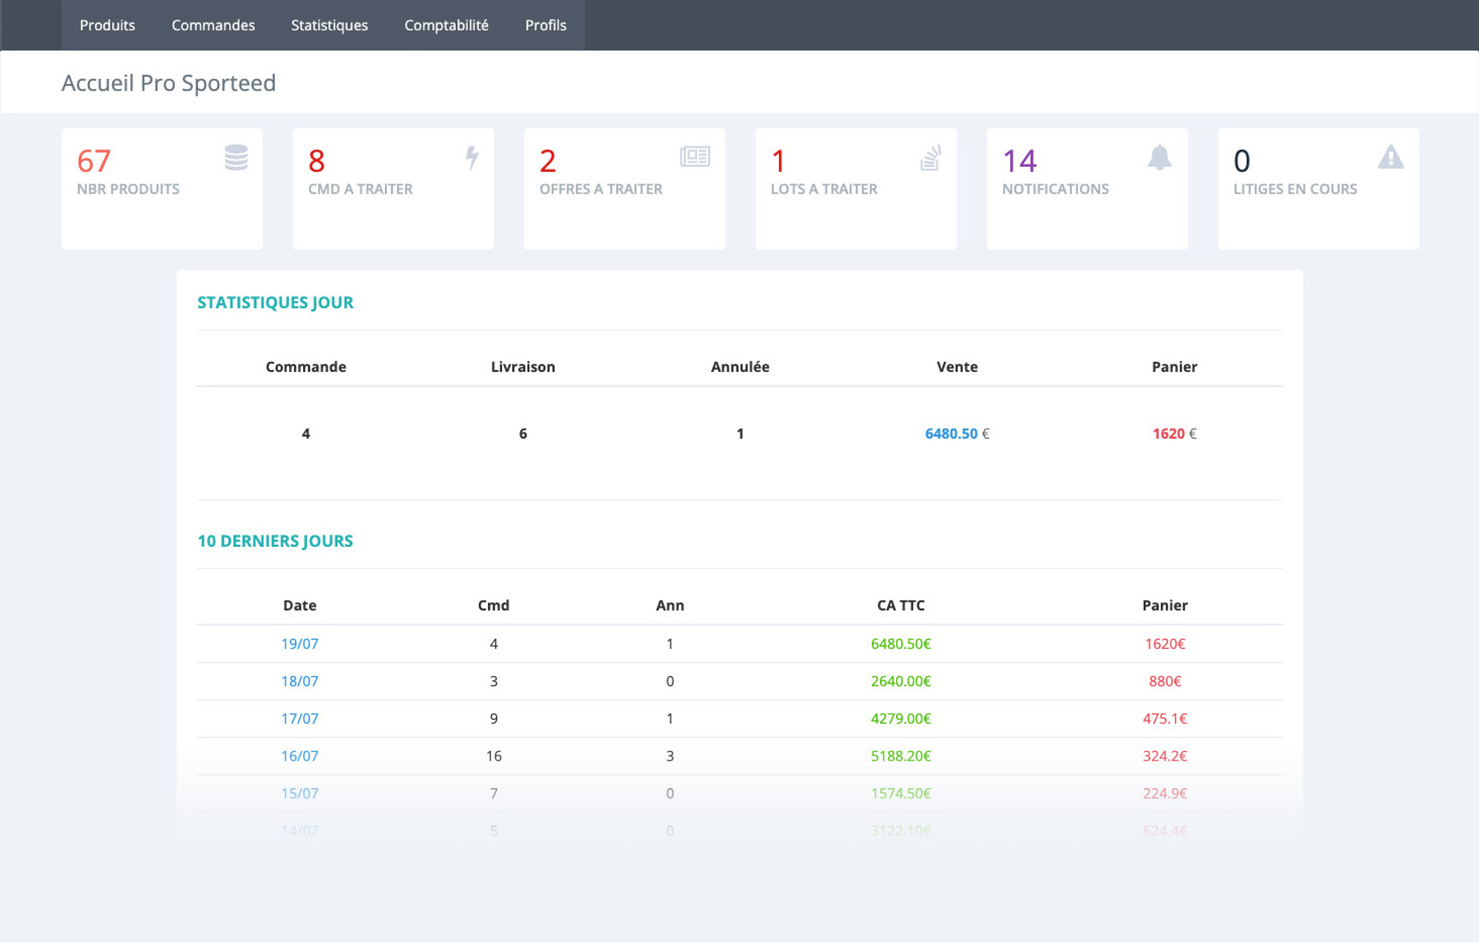The image size is (1479, 942).
Task: Click the notifications bell icon
Action: coord(1159,158)
